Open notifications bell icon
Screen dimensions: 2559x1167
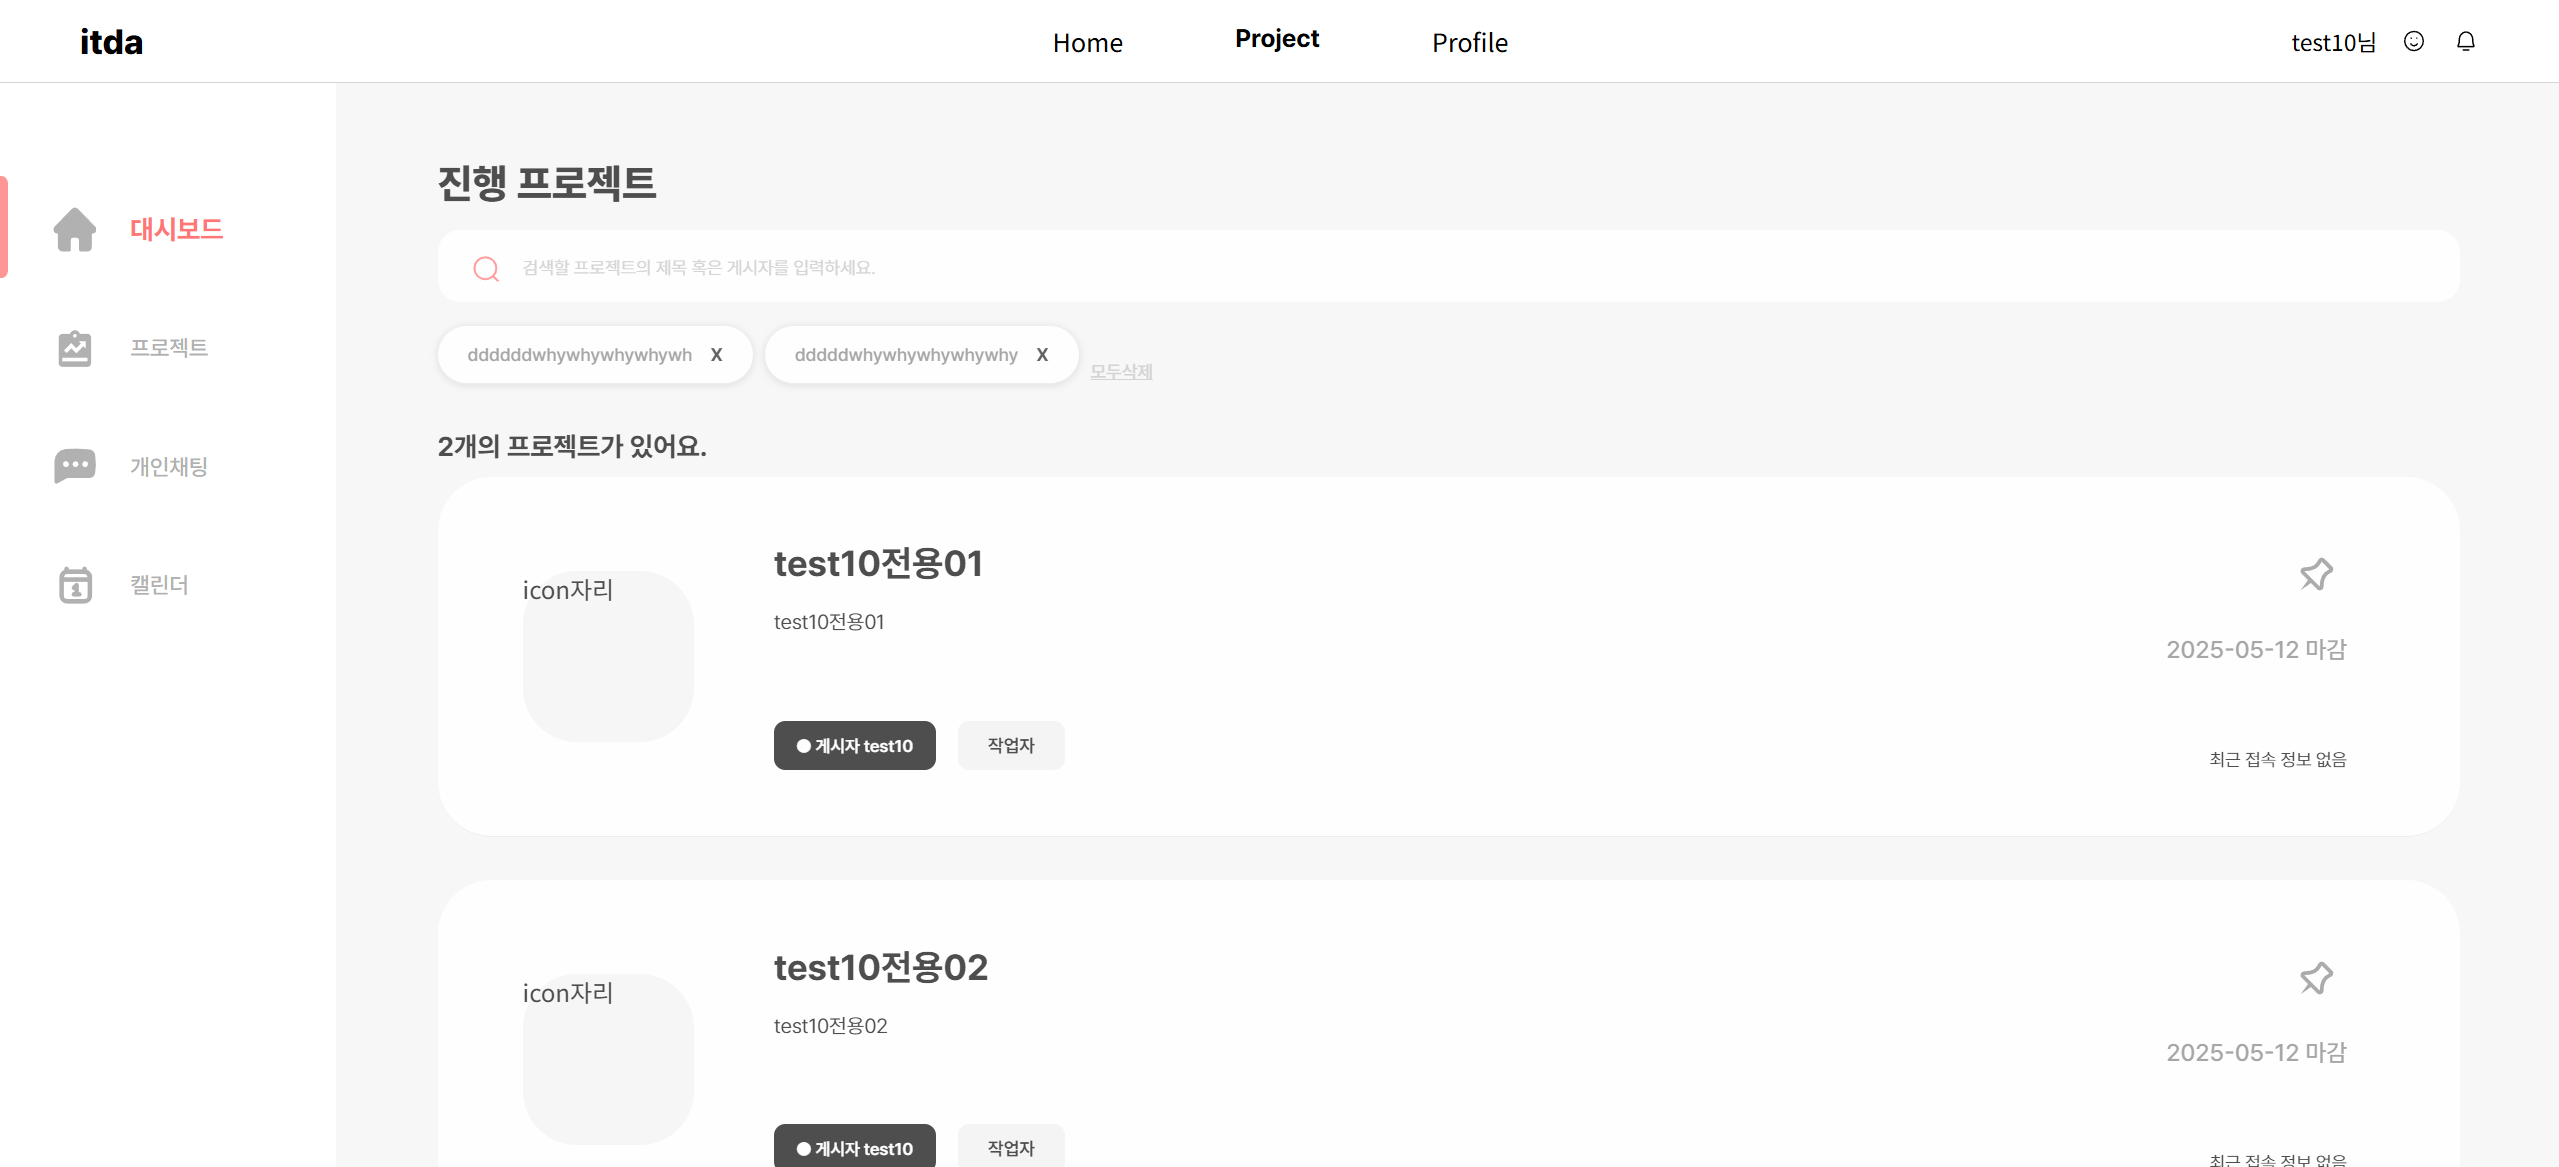click(x=2465, y=41)
